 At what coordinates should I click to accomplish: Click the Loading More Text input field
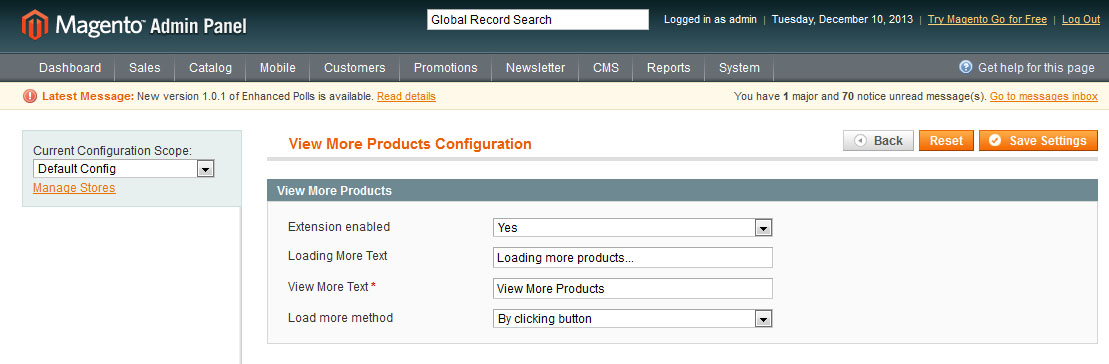click(632, 258)
